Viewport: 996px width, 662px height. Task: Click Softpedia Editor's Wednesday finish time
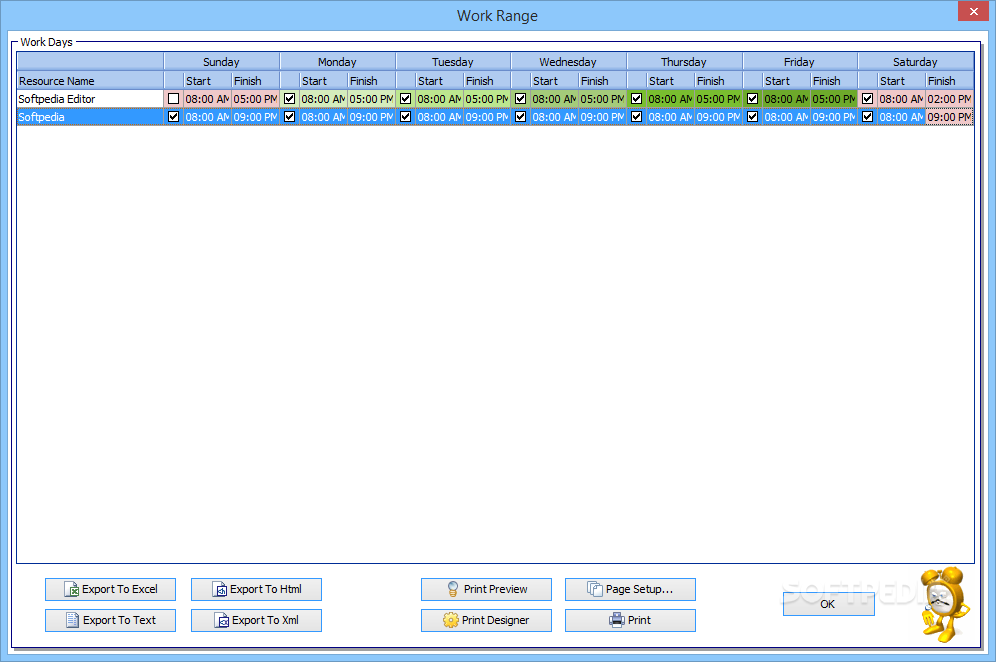click(x=602, y=99)
